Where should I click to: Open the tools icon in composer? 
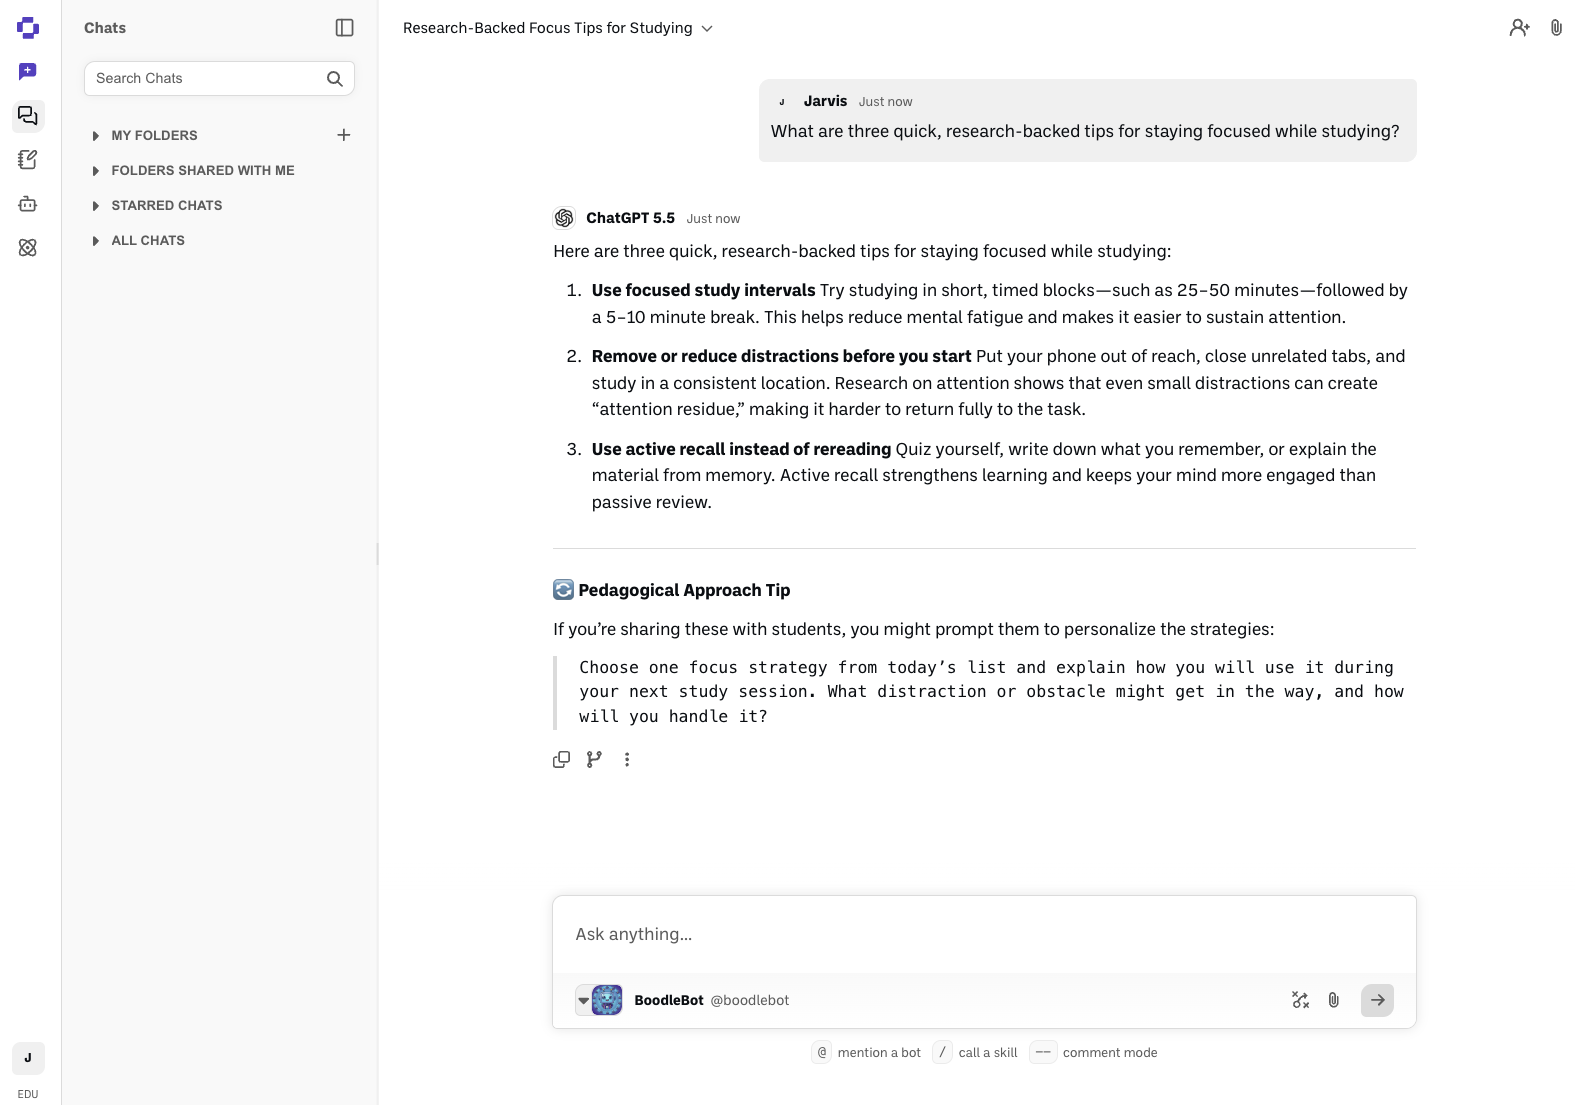click(1300, 1000)
